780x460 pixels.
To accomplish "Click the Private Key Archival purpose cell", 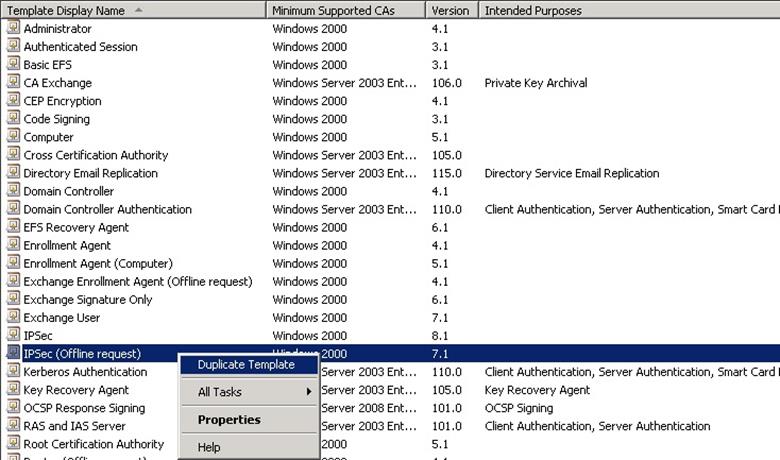I will 536,83.
